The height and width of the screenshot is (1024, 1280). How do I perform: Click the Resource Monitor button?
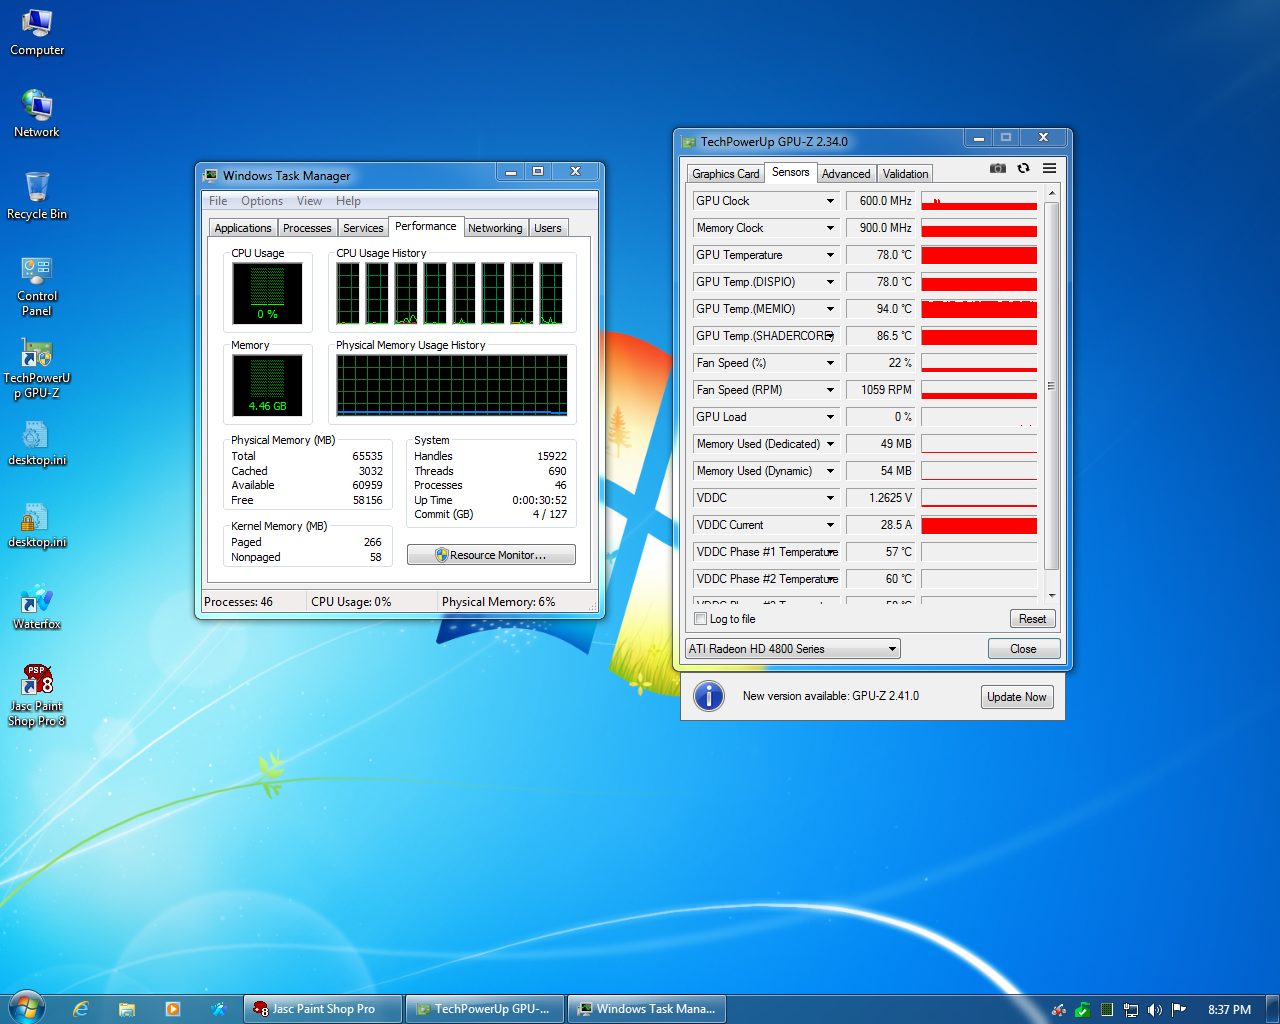tap(491, 555)
